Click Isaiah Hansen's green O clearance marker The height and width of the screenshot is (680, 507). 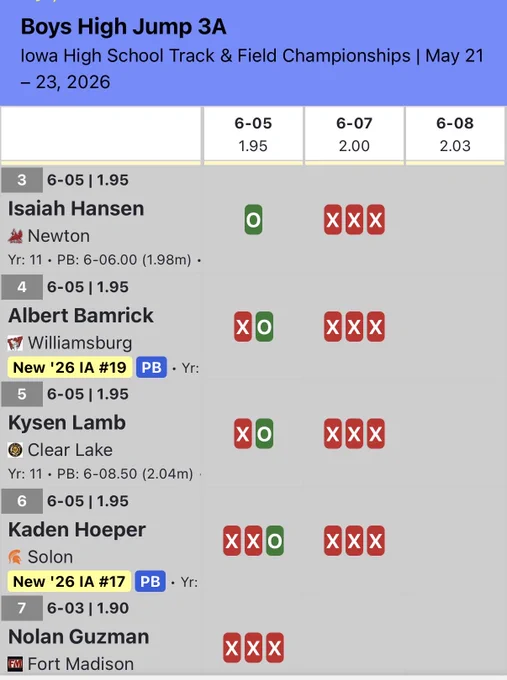[x=253, y=220]
